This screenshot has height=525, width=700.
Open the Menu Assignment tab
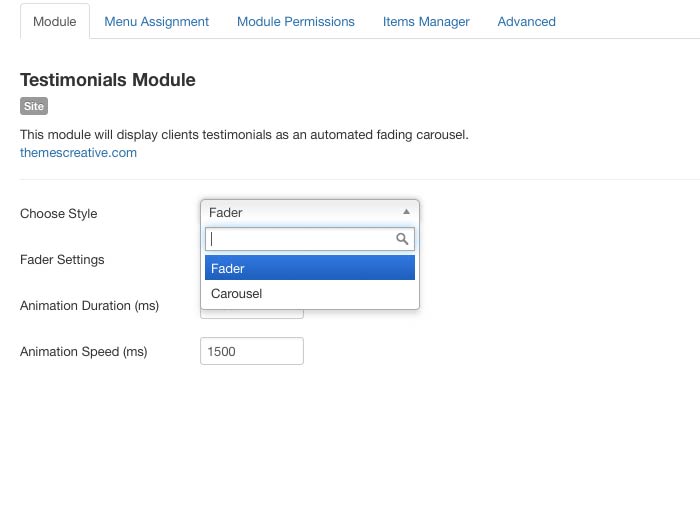click(x=157, y=21)
